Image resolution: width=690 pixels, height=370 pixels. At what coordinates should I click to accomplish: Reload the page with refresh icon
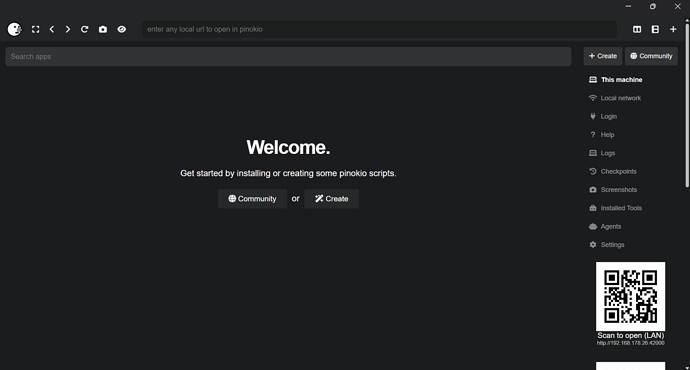coord(84,29)
